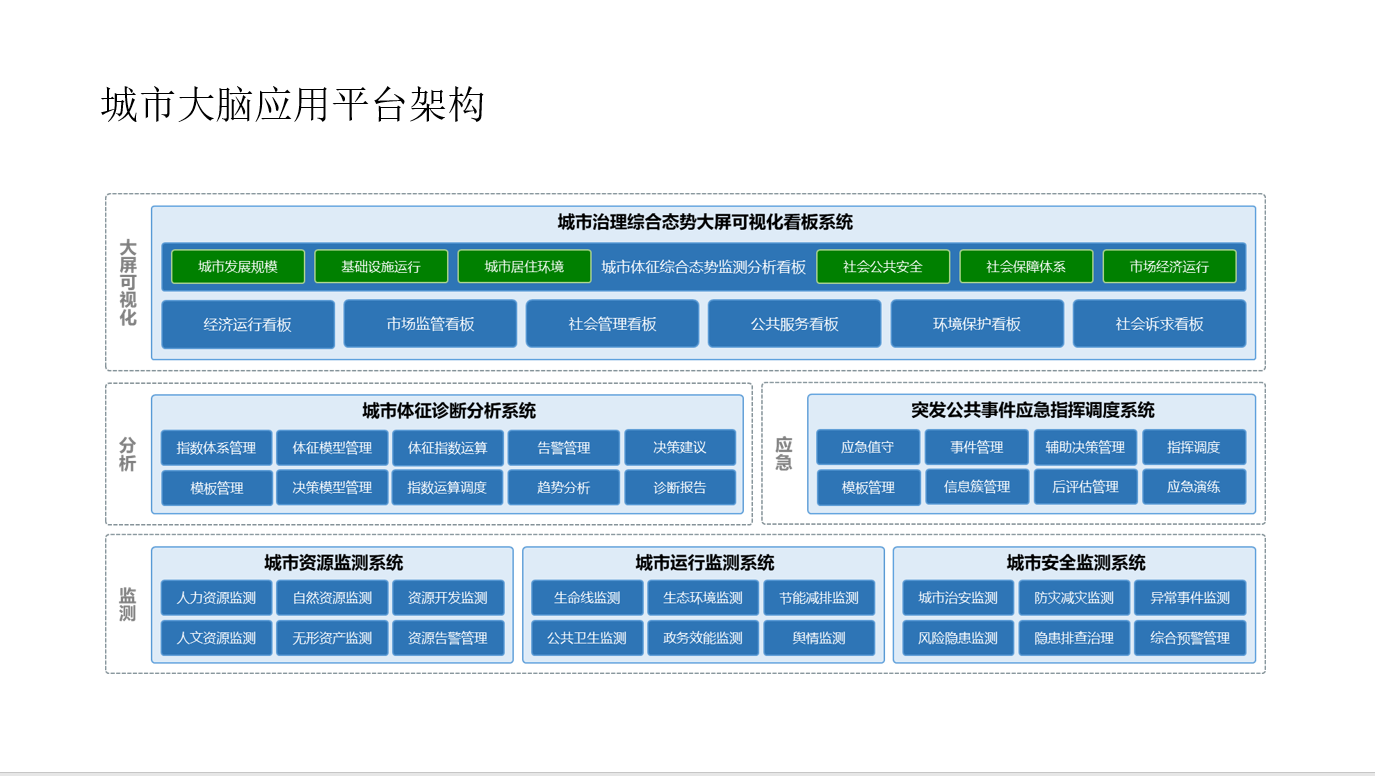
Task: Select the 大屏可视化 layer label
Action: (x=127, y=283)
